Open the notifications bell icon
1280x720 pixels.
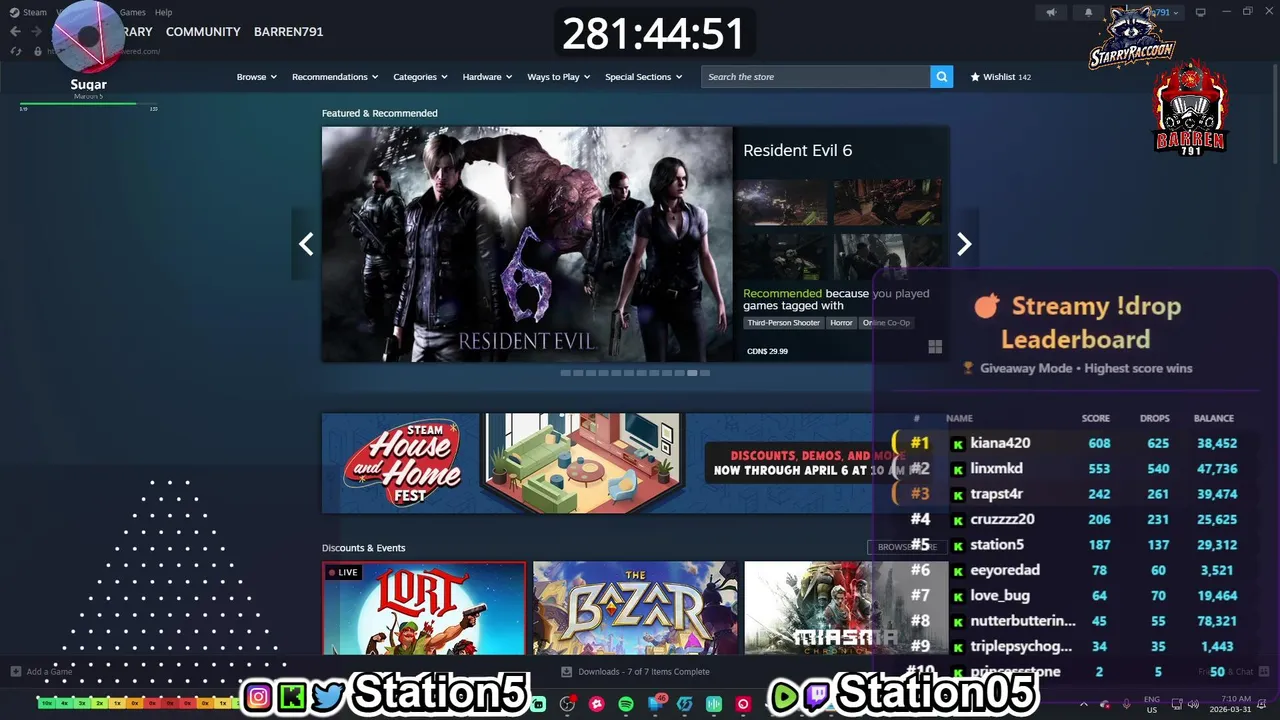[1089, 12]
